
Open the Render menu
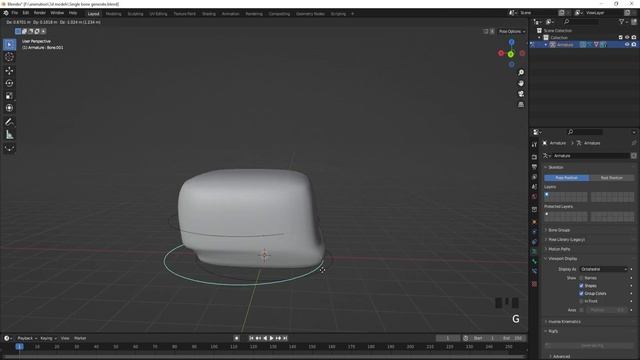tap(40, 13)
